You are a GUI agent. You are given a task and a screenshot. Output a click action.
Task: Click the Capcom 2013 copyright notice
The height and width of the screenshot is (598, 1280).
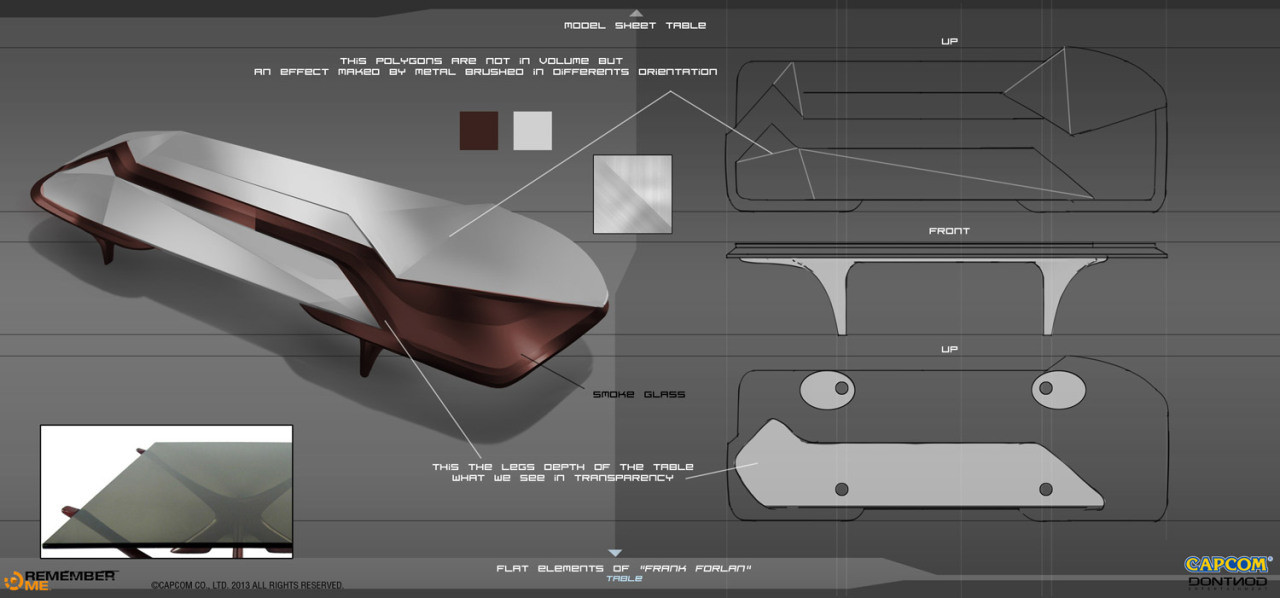click(247, 585)
